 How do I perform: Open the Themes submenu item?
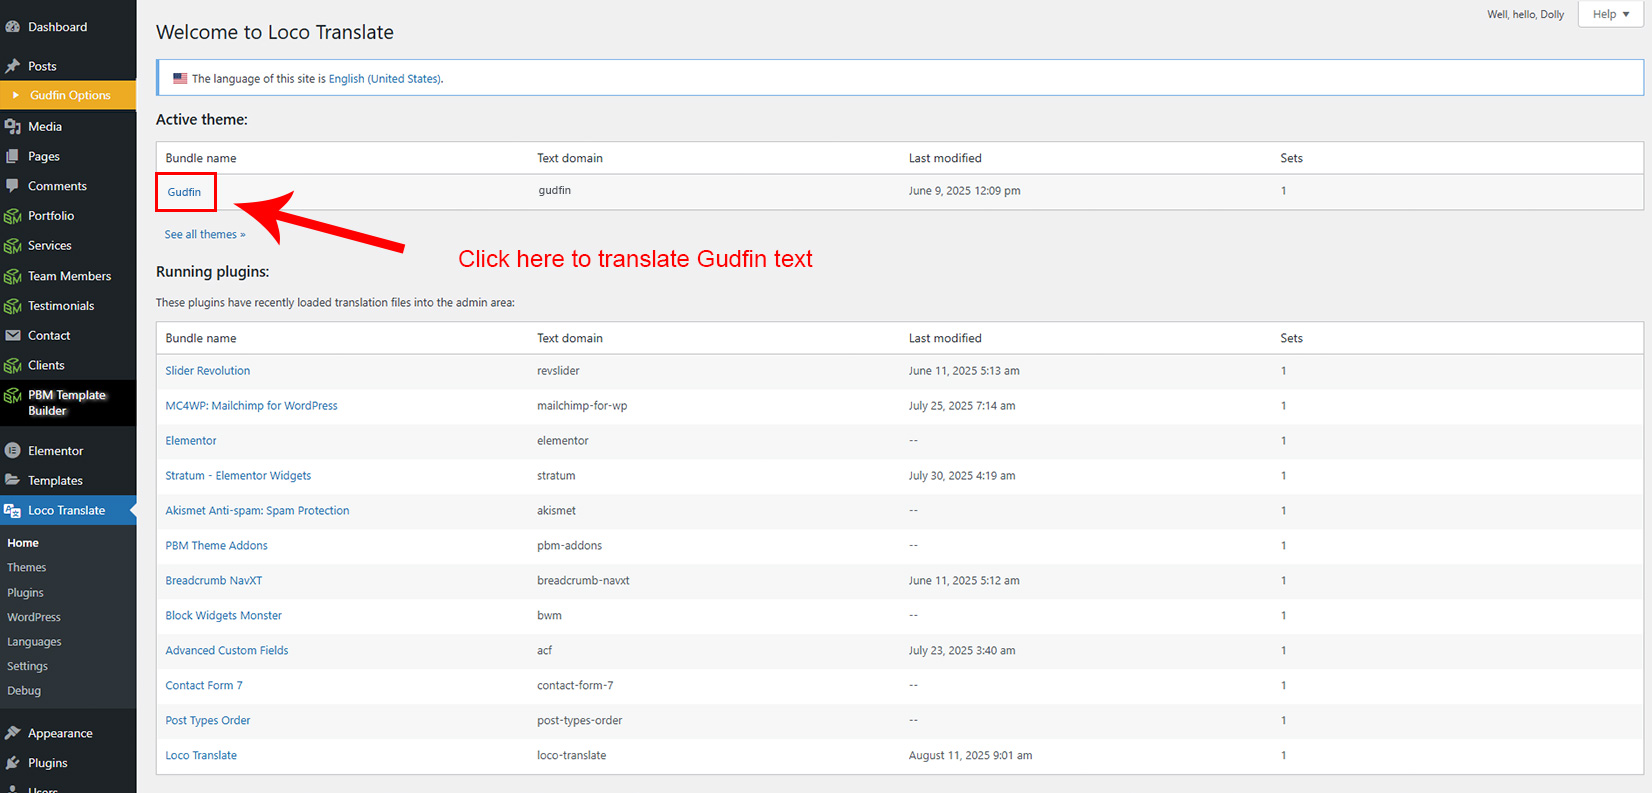(x=27, y=568)
